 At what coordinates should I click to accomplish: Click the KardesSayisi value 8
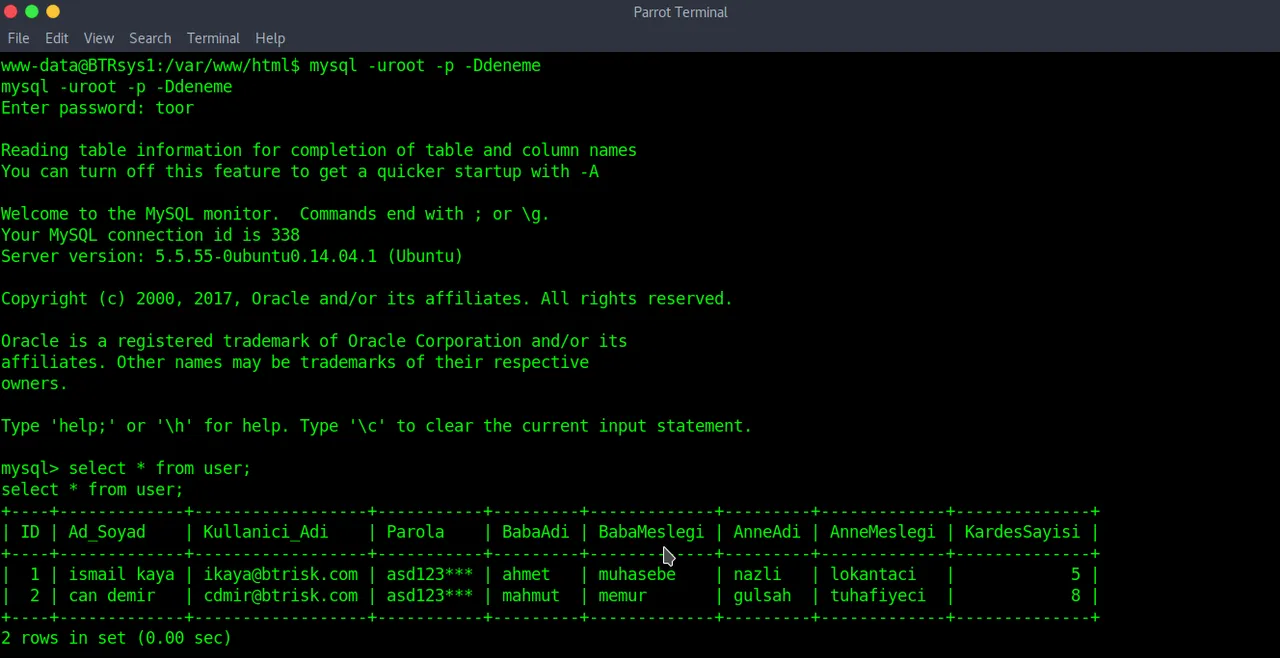pyautogui.click(x=1075, y=595)
